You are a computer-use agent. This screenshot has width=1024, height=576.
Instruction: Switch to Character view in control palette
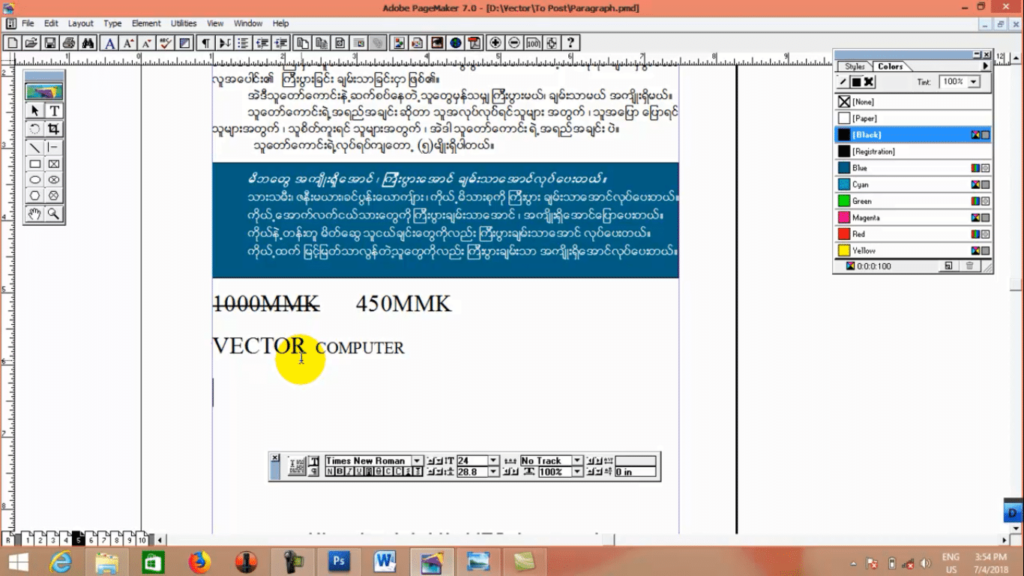(314, 460)
